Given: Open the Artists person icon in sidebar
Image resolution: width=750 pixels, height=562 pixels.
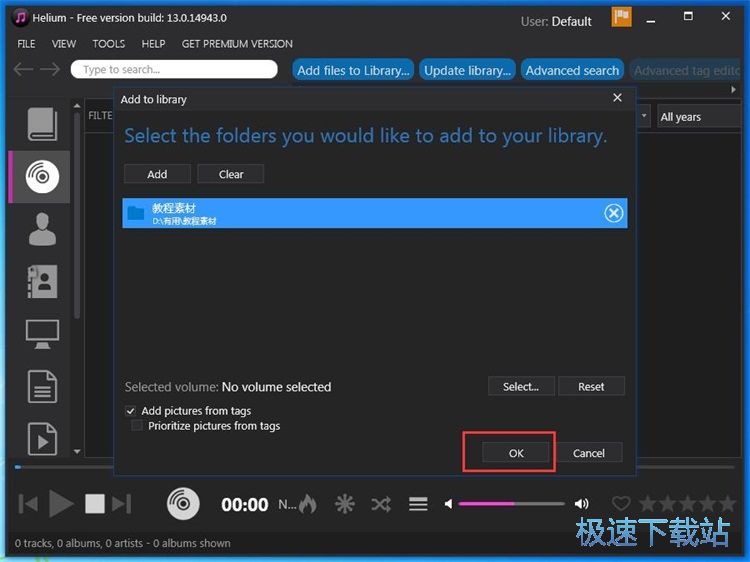Looking at the screenshot, I should pos(42,229).
